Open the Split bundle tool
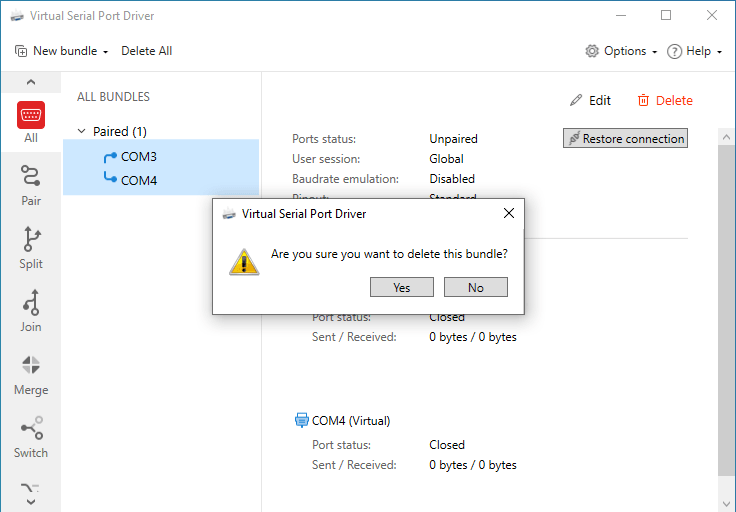Screen dimensions: 736x512 coord(31,248)
